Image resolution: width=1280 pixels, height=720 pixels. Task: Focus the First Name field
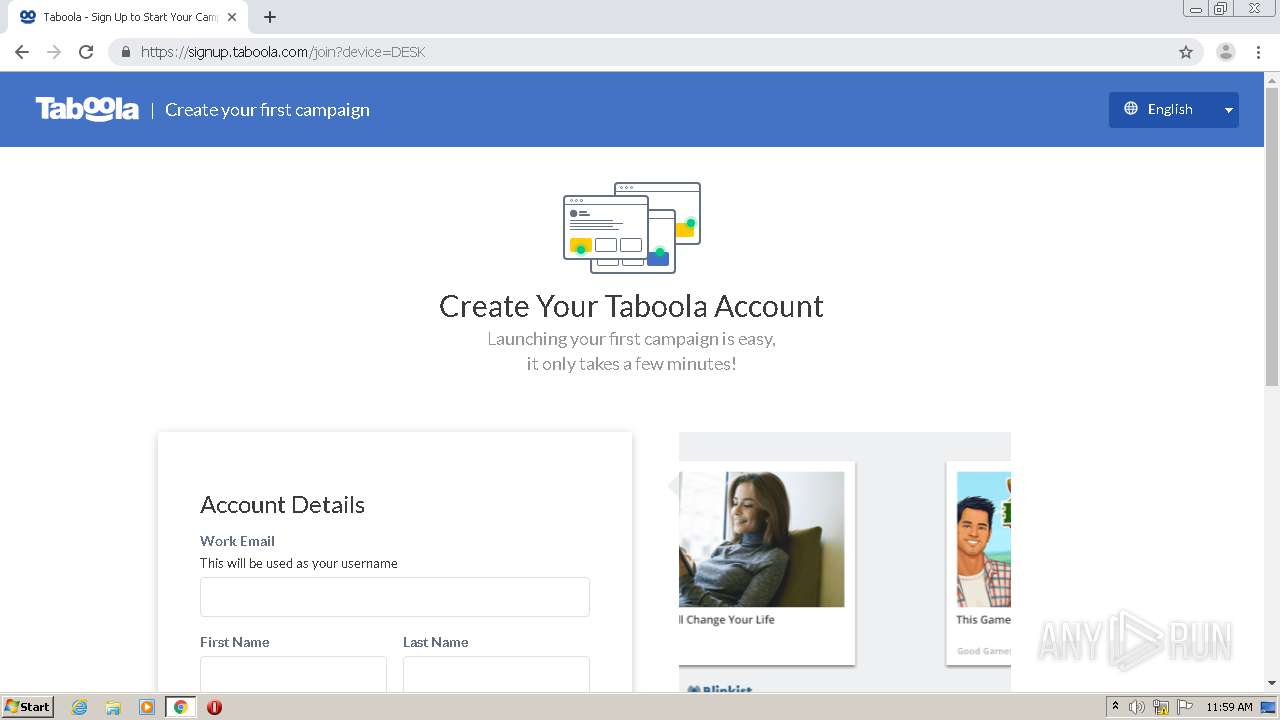pyautogui.click(x=293, y=674)
